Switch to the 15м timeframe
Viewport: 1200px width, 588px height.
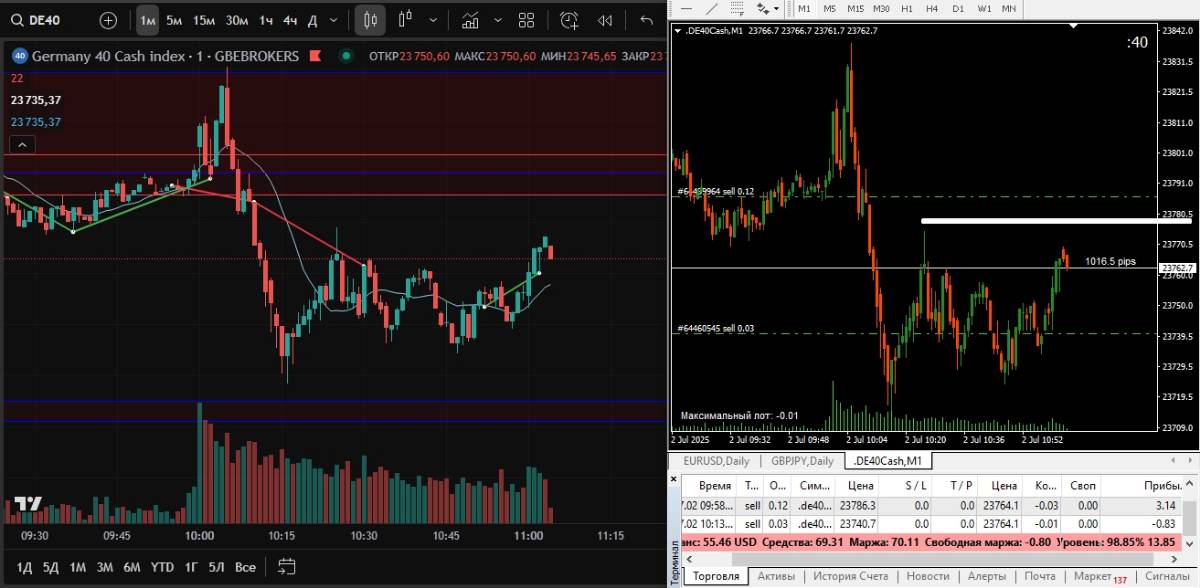pos(204,20)
